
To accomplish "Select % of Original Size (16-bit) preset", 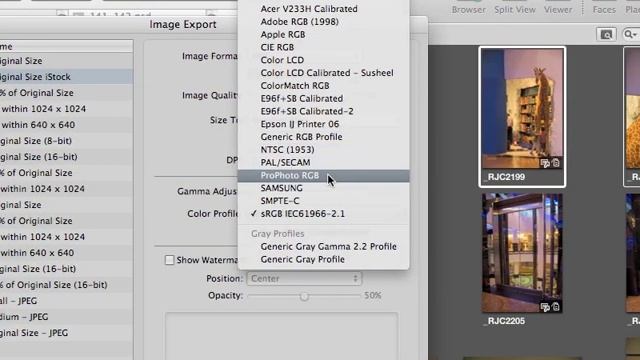I will [x=66, y=285].
